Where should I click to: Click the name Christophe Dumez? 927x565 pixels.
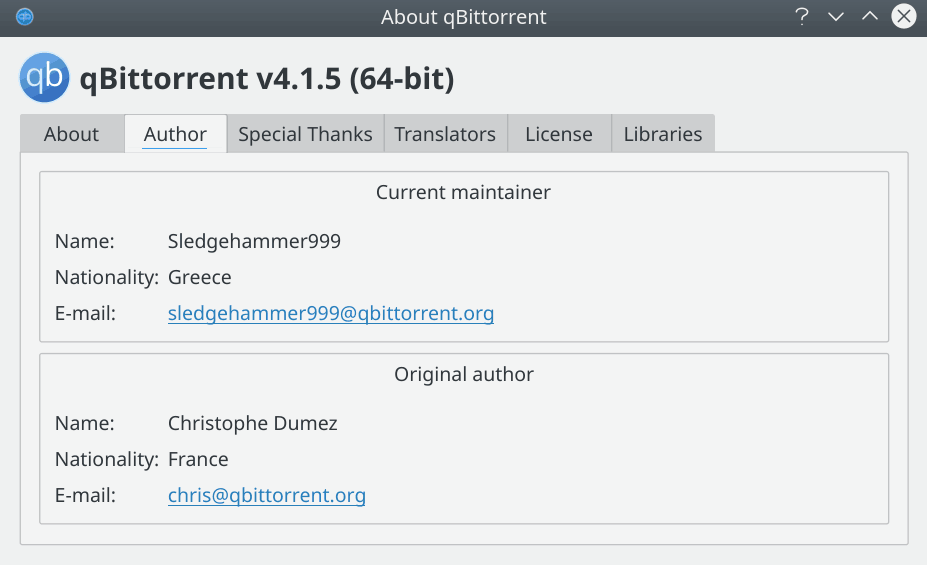click(x=253, y=423)
